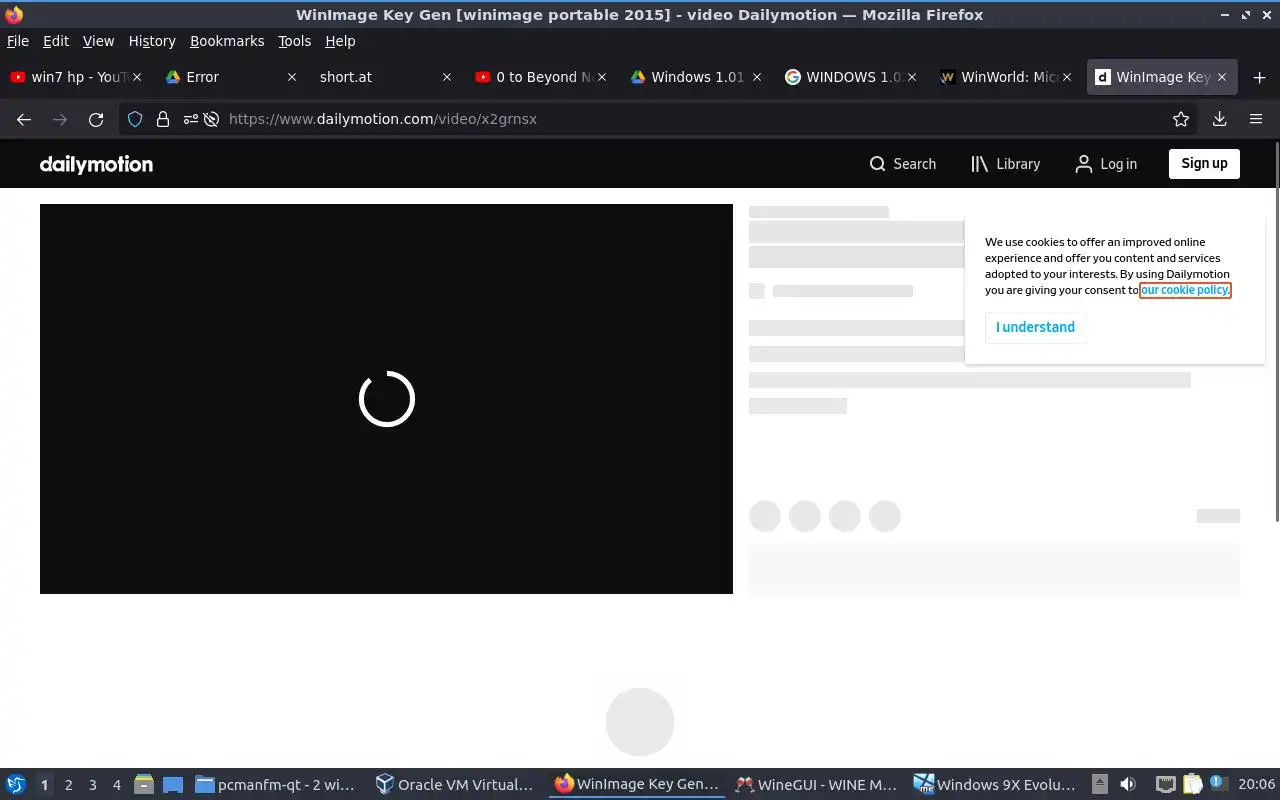Show site security padlock info
The height and width of the screenshot is (800, 1280).
162,119
